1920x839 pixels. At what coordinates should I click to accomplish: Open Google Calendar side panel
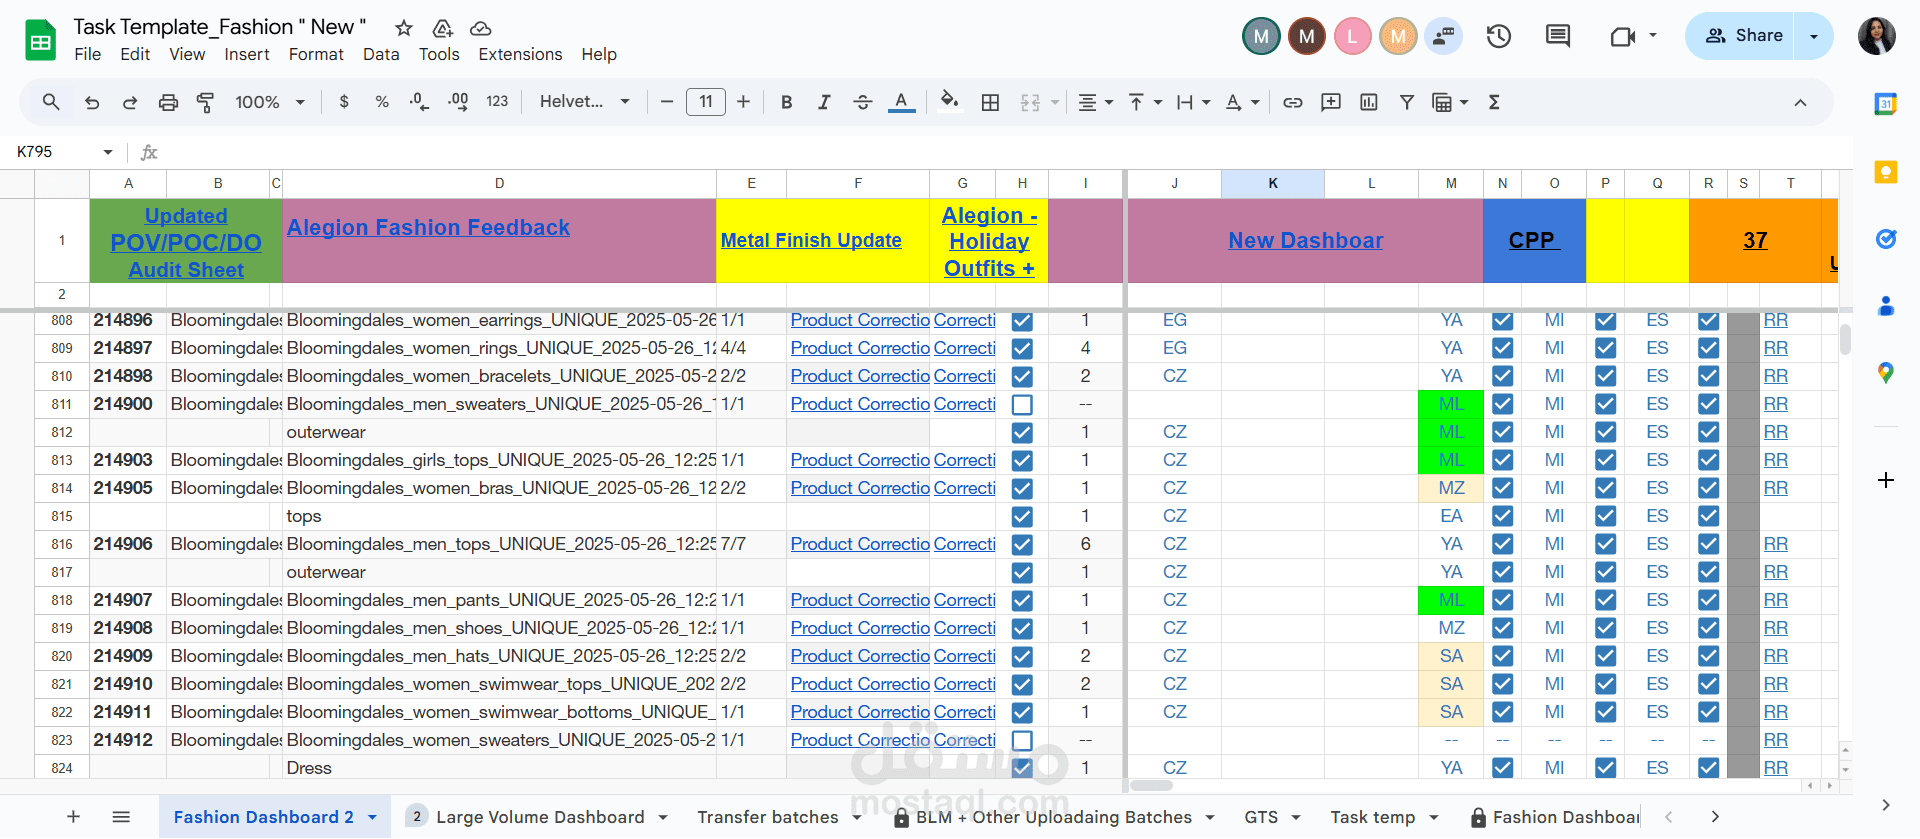(1886, 103)
